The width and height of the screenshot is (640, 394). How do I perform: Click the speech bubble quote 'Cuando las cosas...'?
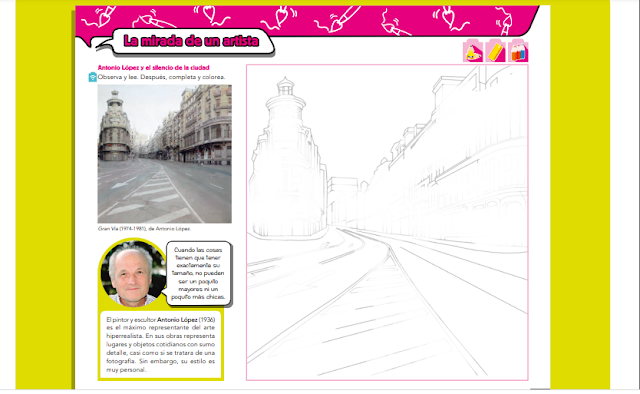point(198,273)
